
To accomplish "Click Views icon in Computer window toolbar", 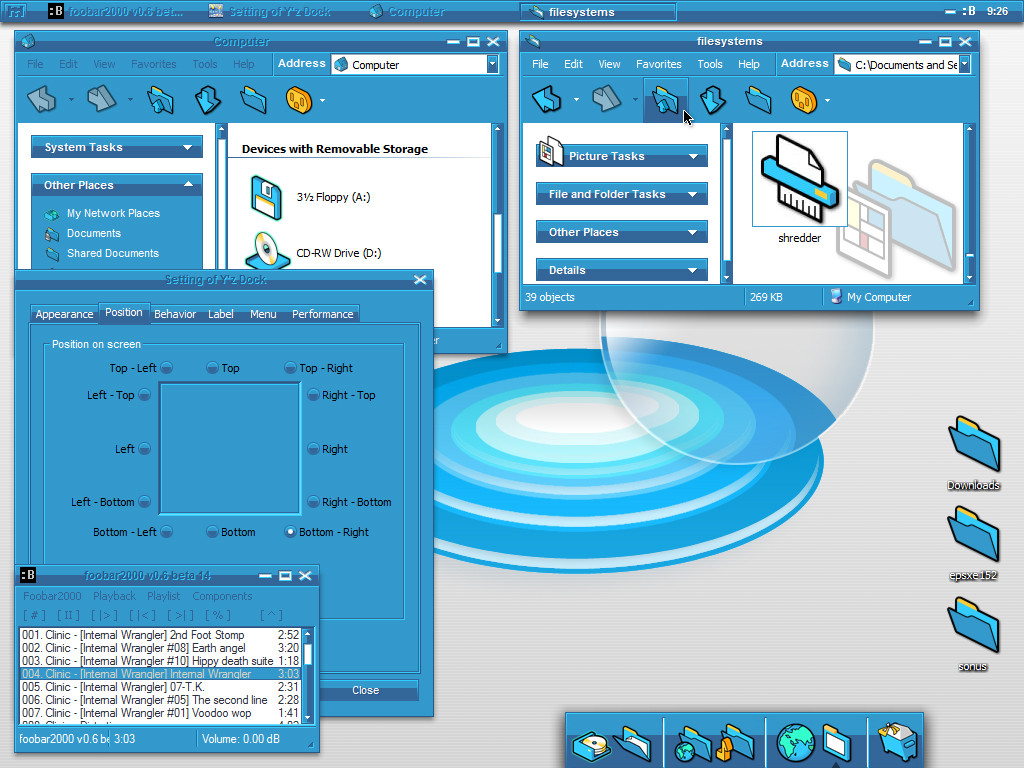I will pos(299,100).
